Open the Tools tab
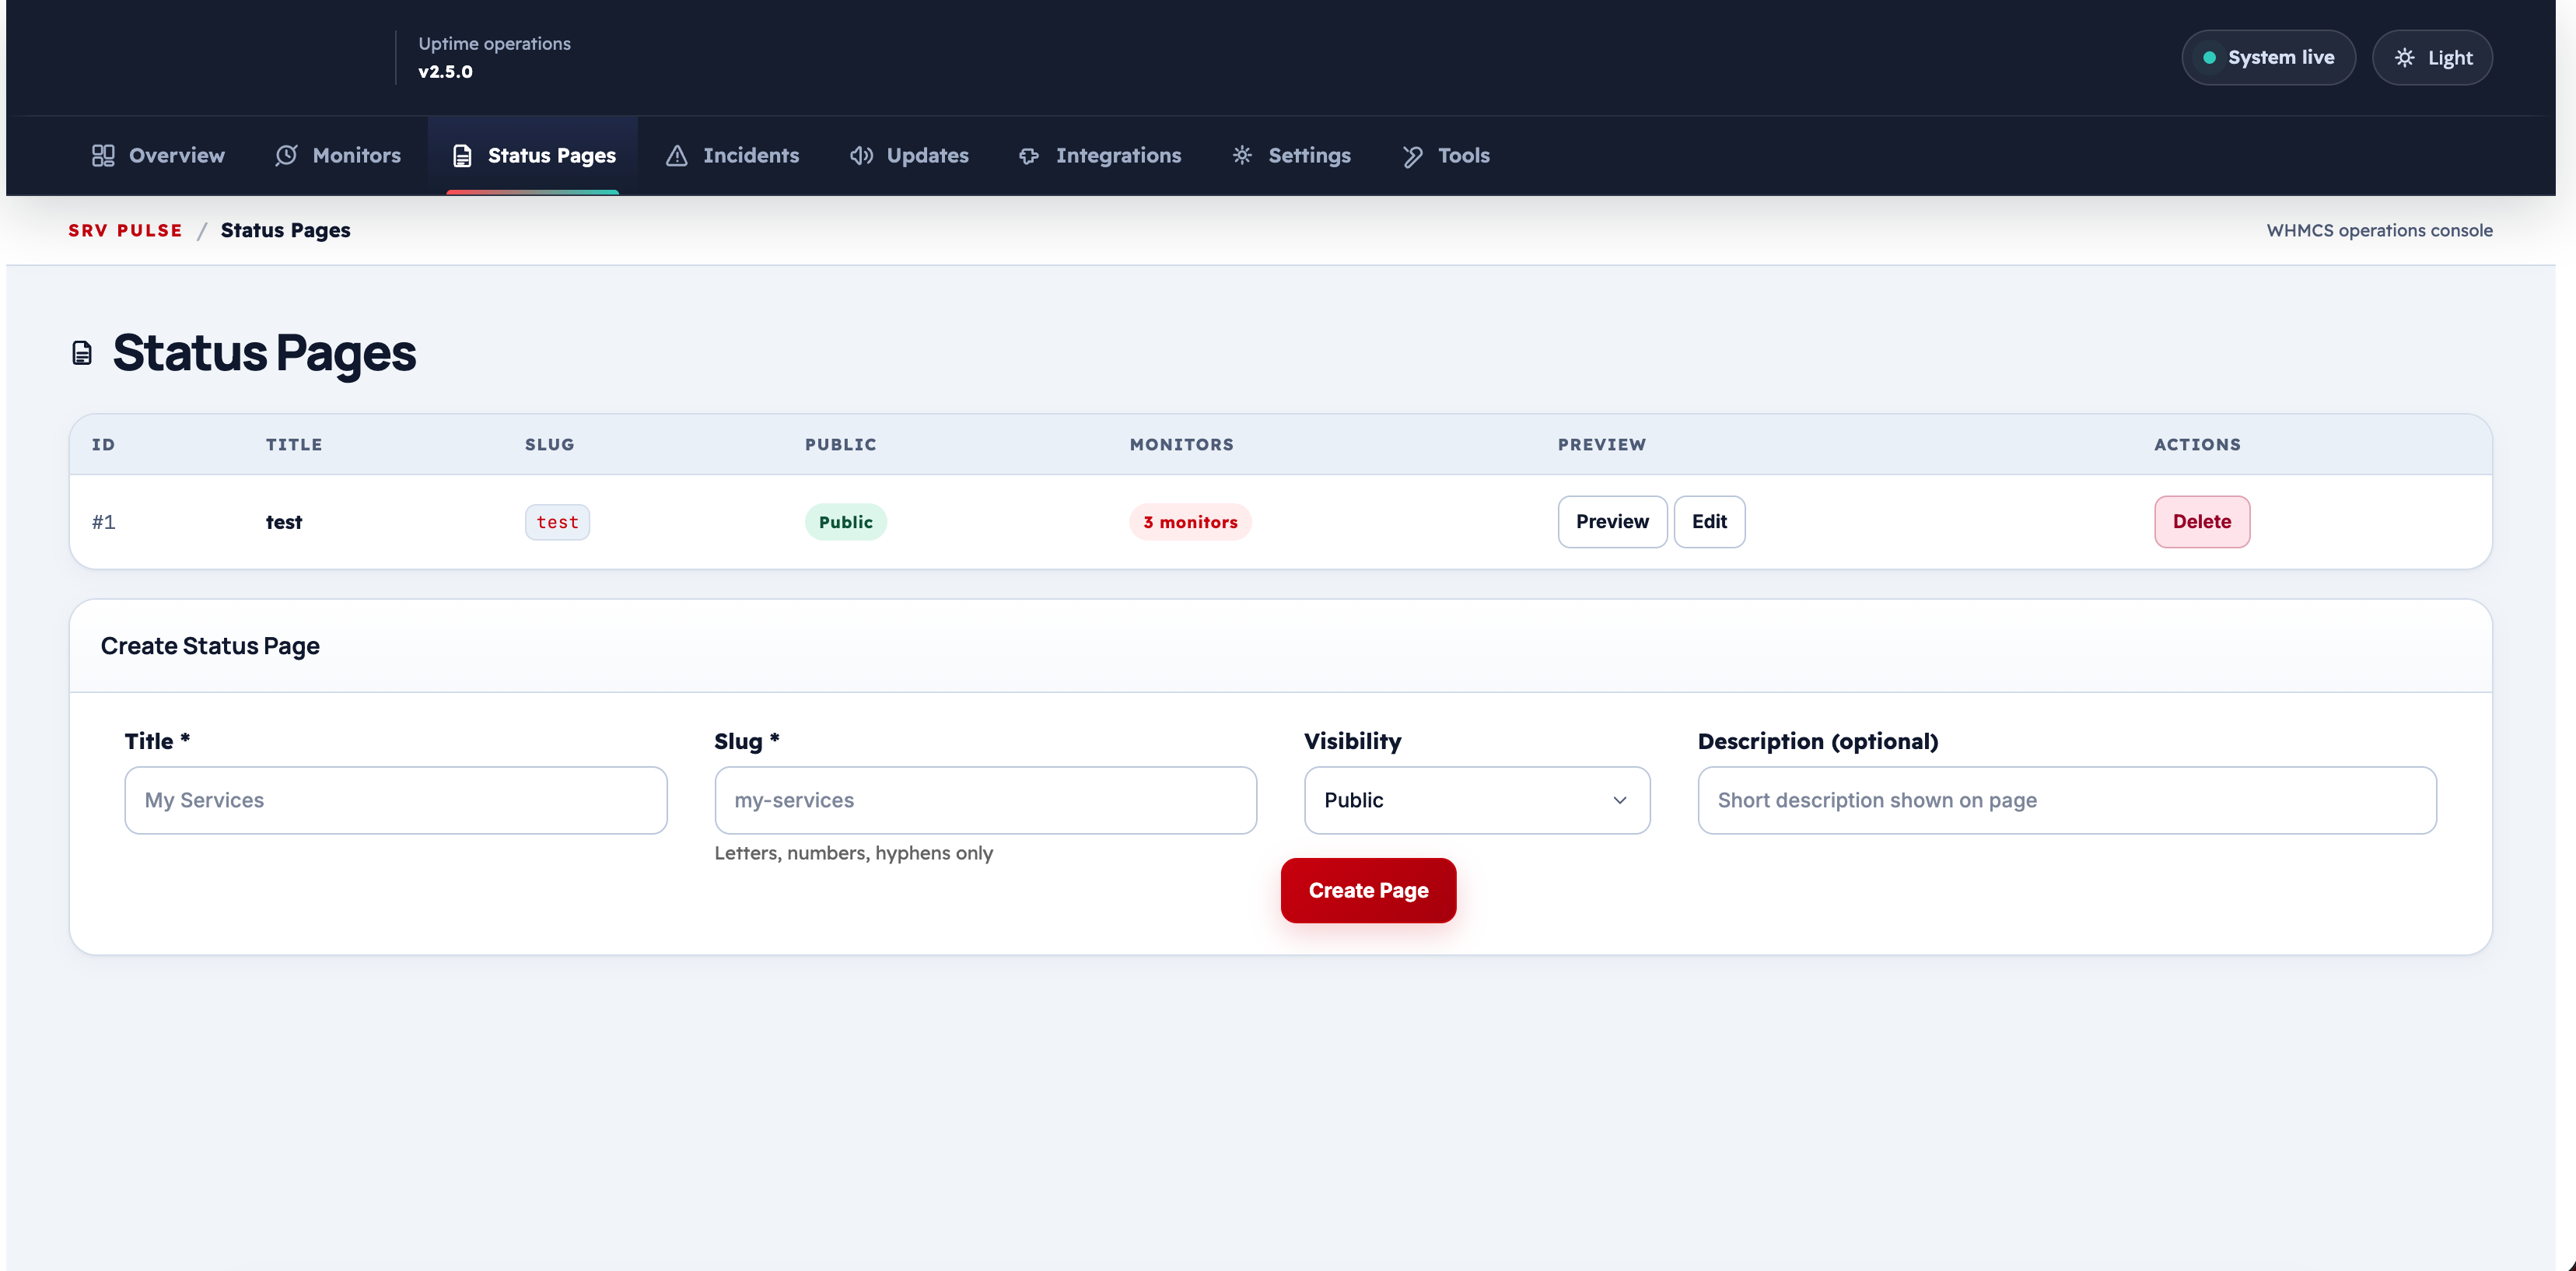 coord(1445,155)
